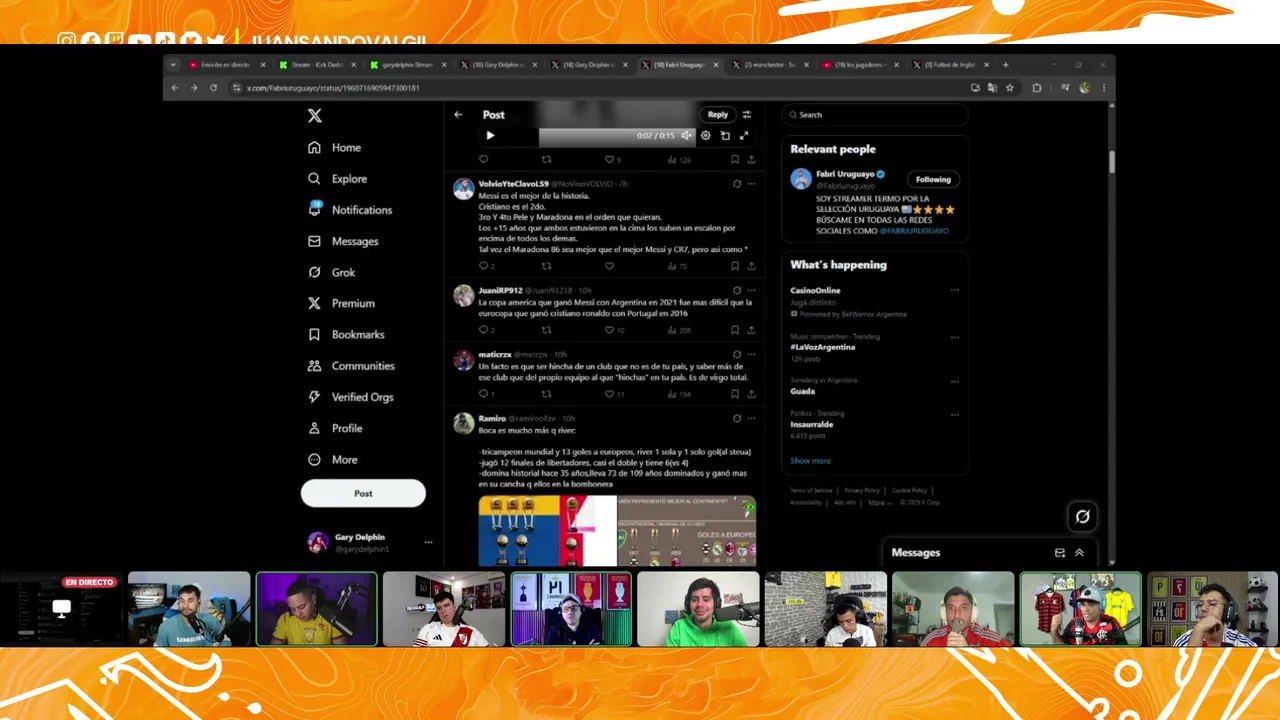Reply to the maticrzx comment
The width and height of the screenshot is (1280, 720).
click(483, 394)
